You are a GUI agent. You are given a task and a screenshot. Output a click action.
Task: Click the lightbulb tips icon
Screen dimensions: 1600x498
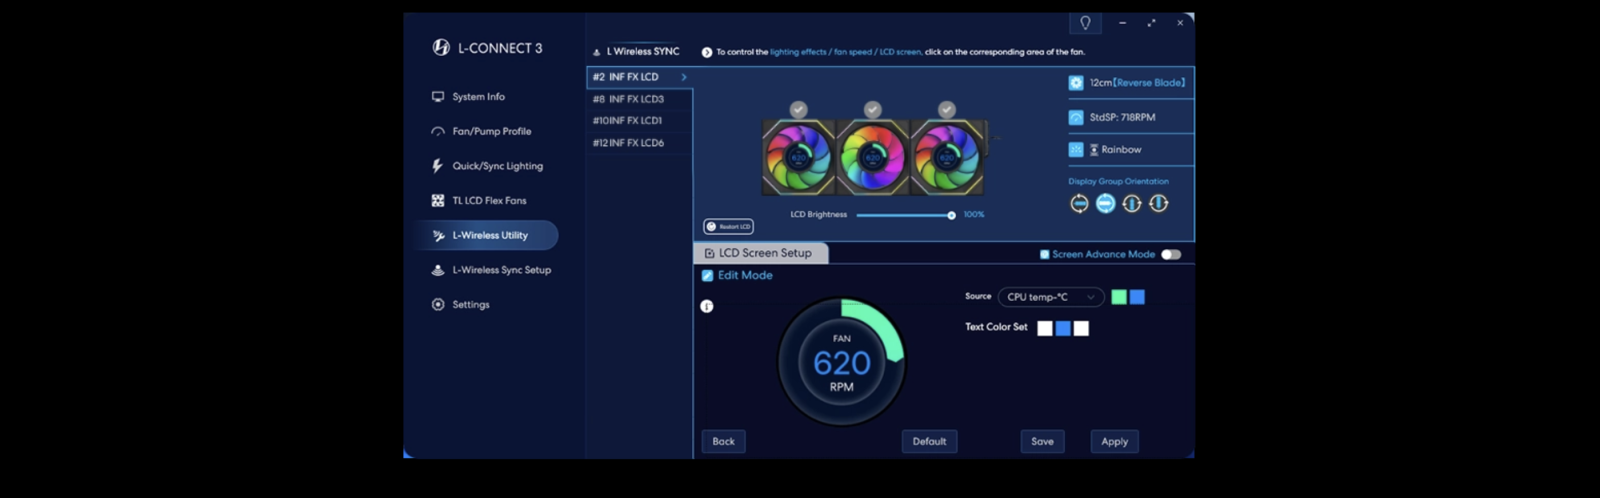tap(1085, 23)
